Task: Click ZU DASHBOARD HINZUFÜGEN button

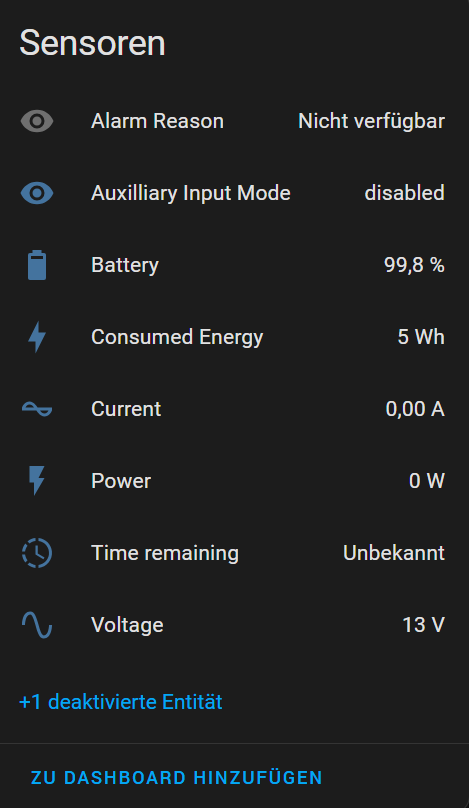Action: pyautogui.click(x=176, y=778)
